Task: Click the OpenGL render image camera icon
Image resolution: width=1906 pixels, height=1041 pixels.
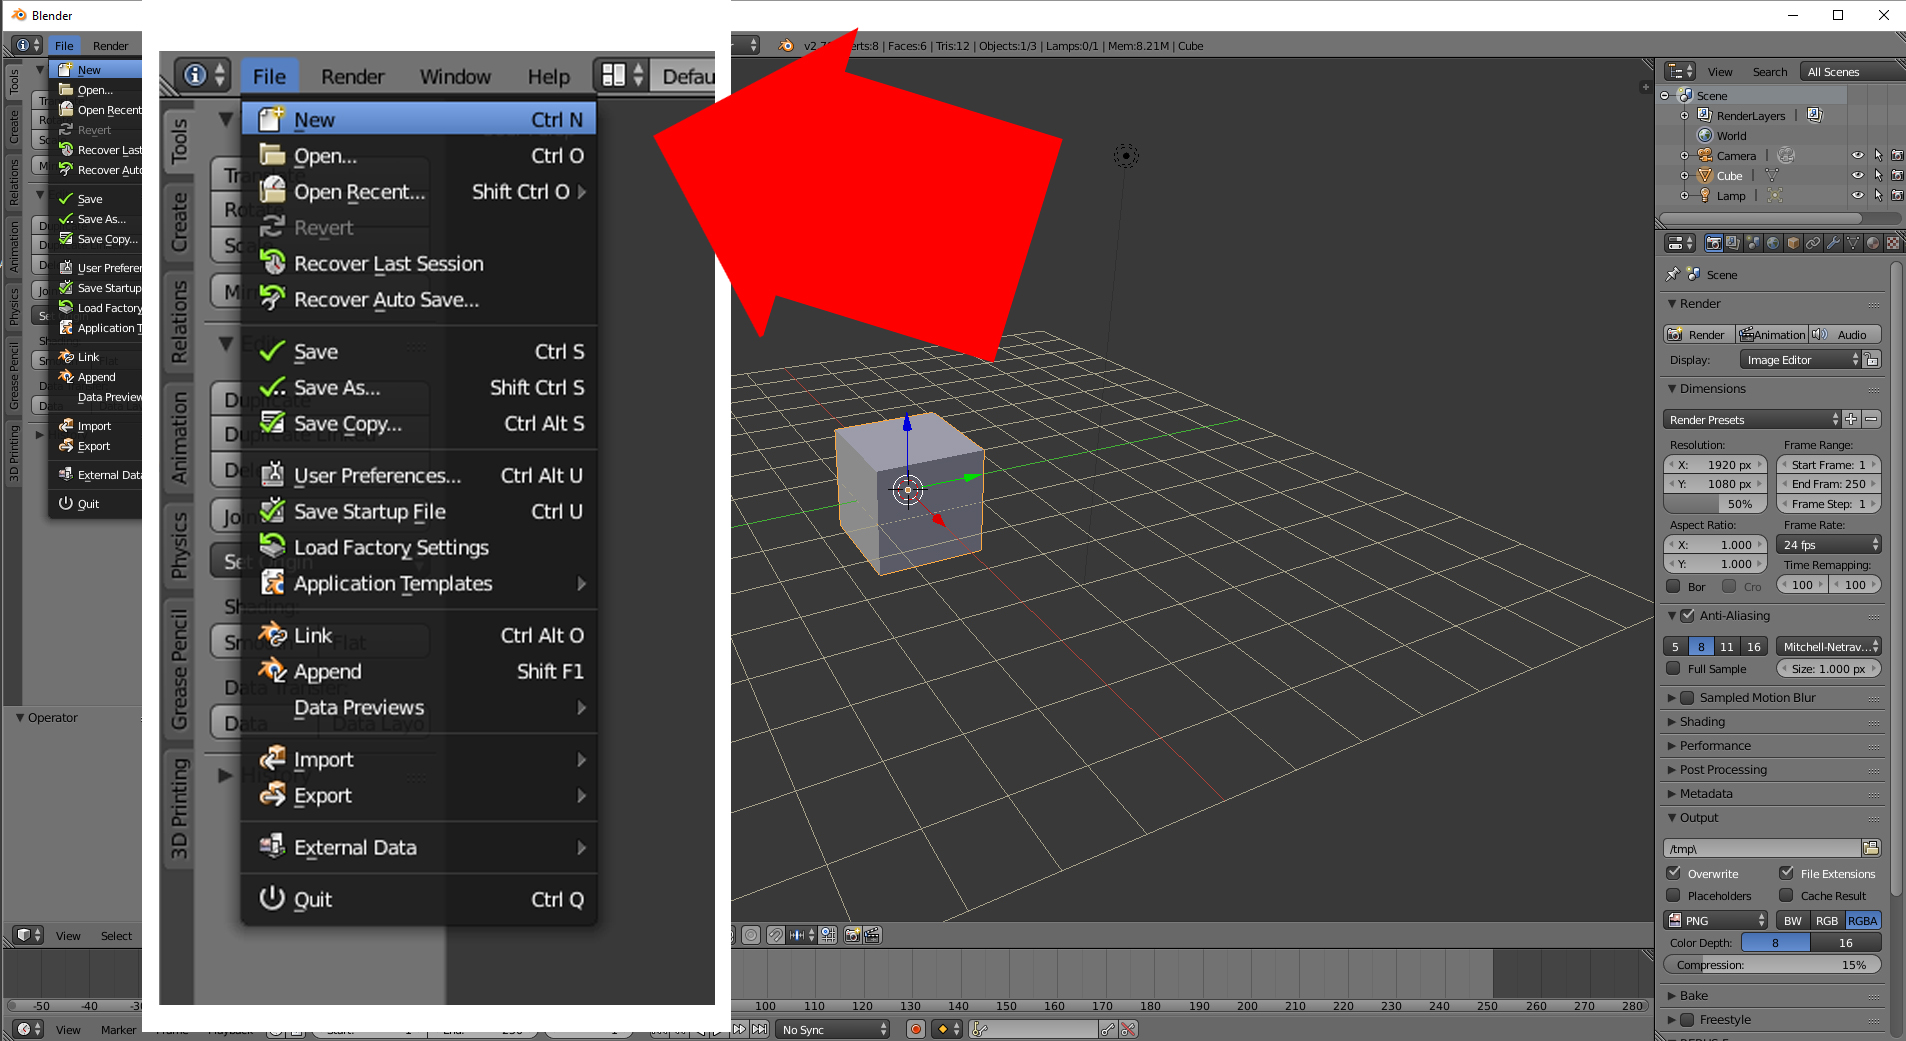Action: tap(853, 935)
